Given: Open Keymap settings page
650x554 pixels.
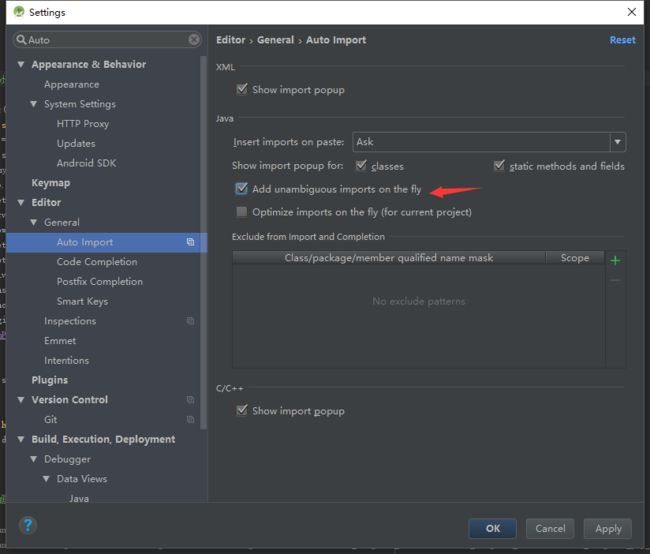Looking at the screenshot, I should [x=51, y=183].
